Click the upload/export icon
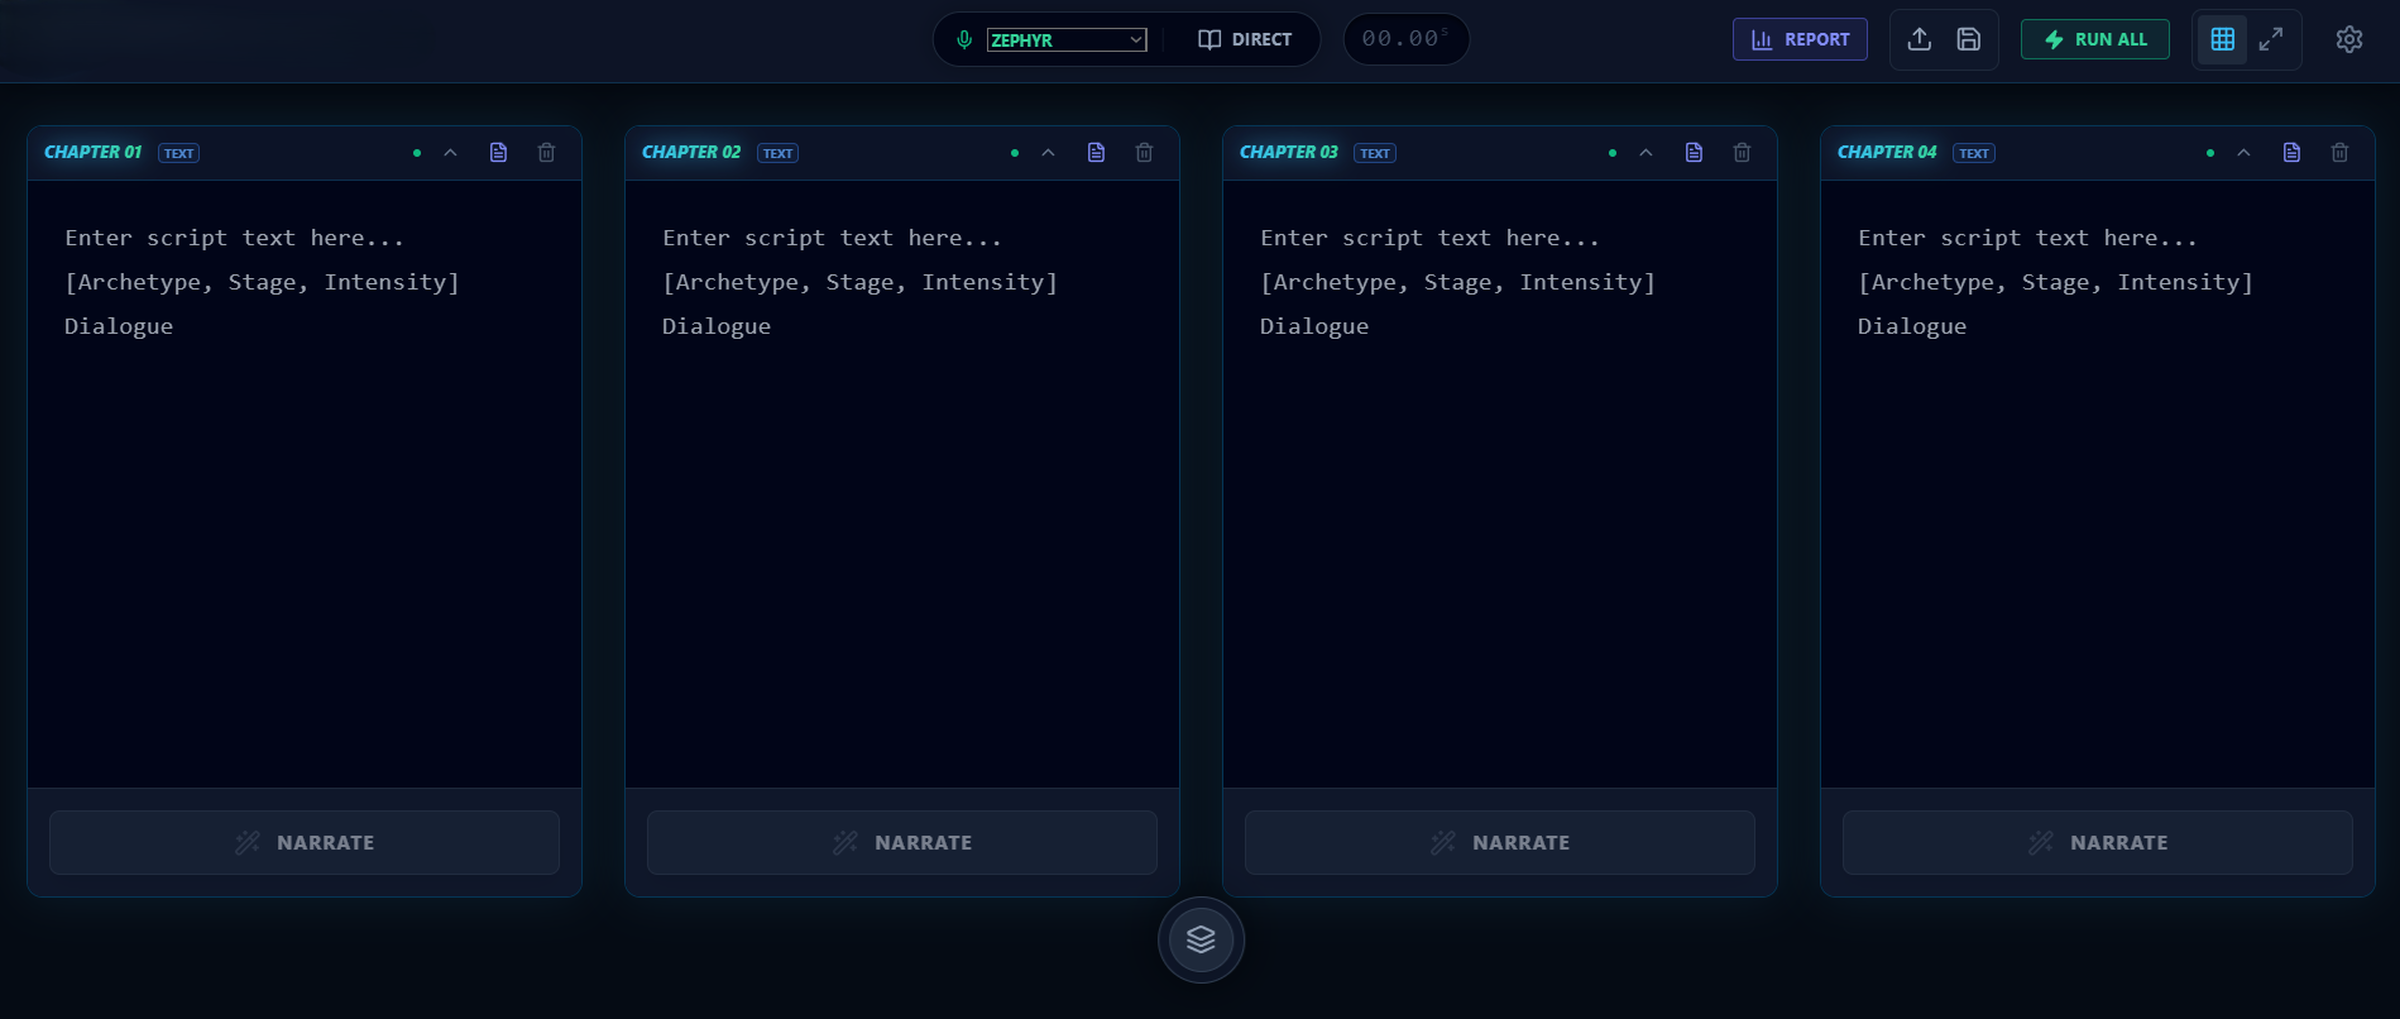Screen dimensions: 2400x1019 point(1919,39)
